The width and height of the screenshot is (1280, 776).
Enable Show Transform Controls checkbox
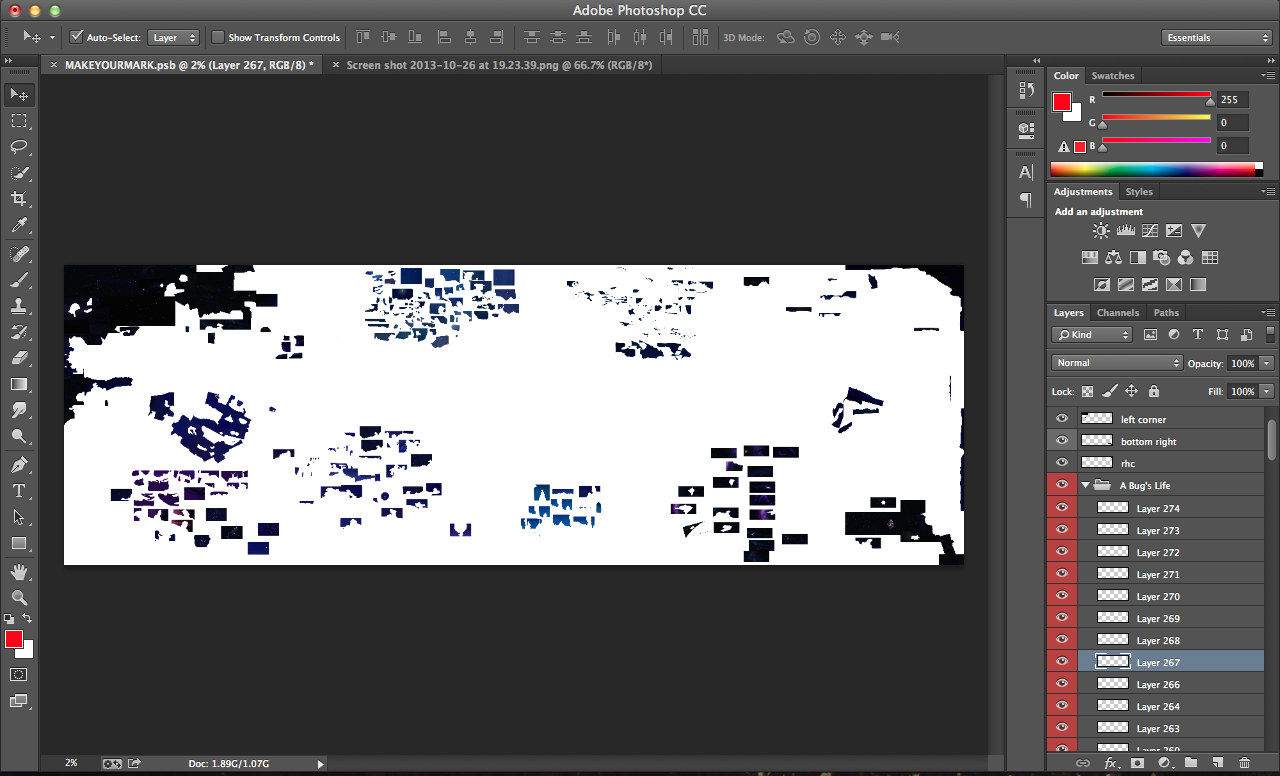tap(218, 38)
